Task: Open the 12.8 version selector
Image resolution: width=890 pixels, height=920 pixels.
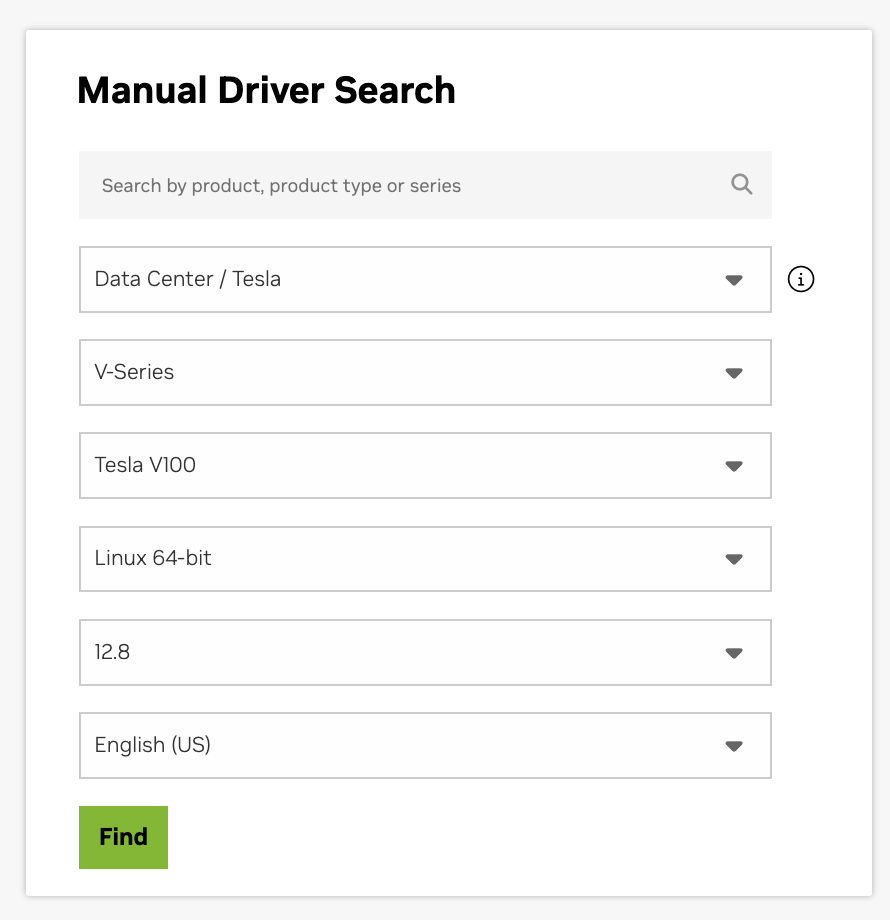Action: [x=400, y=653]
